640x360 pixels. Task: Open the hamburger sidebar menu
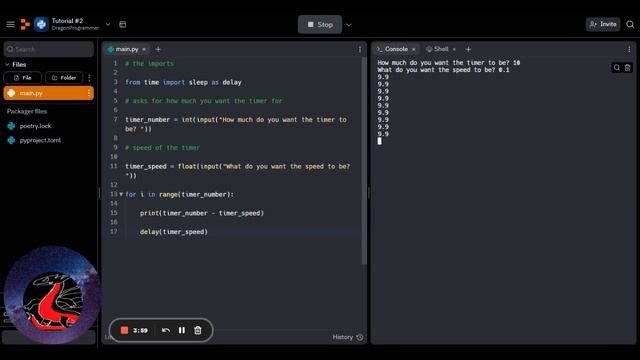point(11,24)
